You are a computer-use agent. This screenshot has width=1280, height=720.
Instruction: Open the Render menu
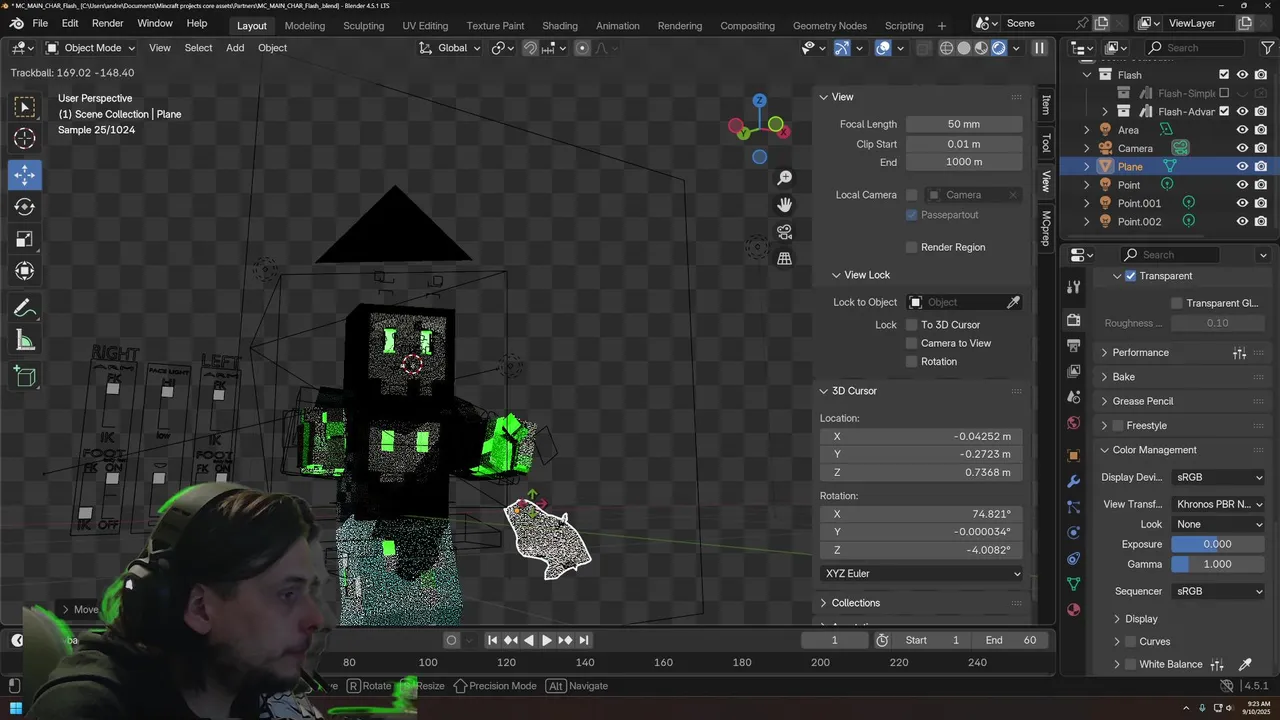108,23
